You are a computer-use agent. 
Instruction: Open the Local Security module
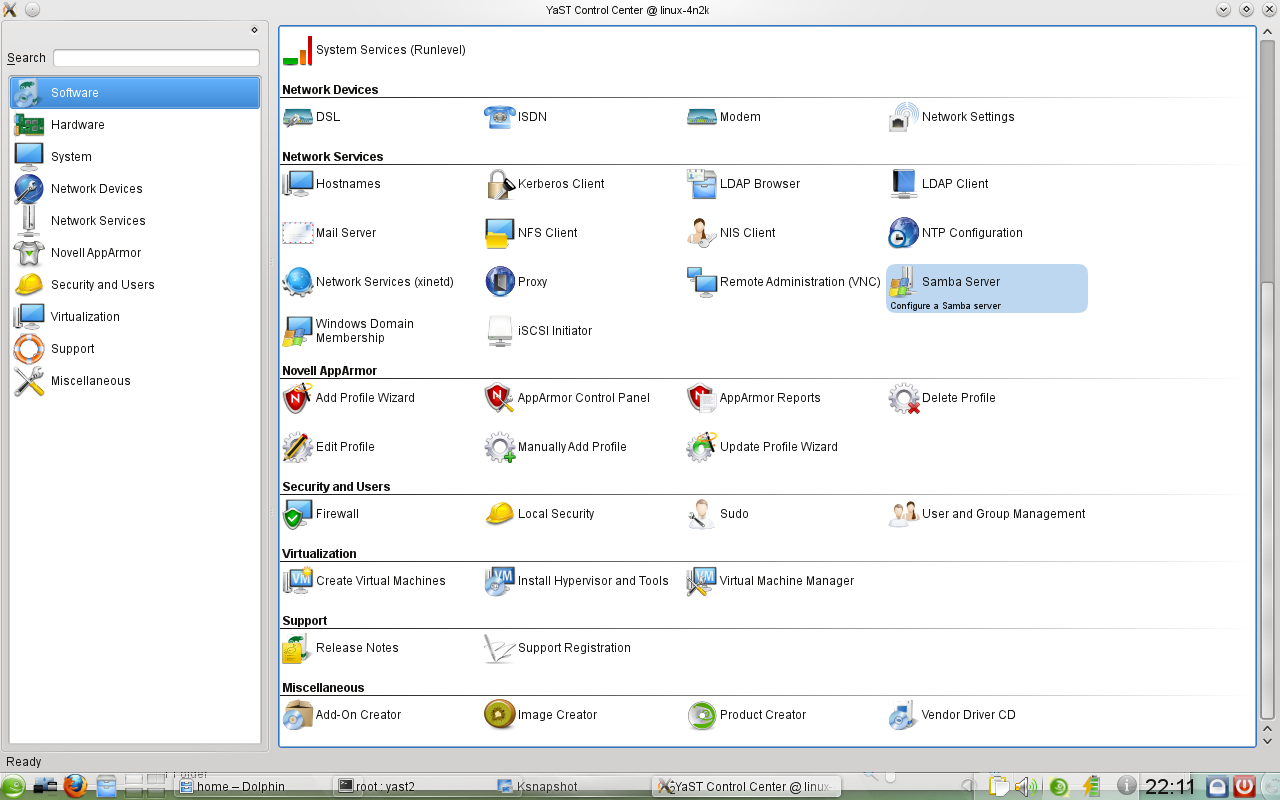point(539,514)
